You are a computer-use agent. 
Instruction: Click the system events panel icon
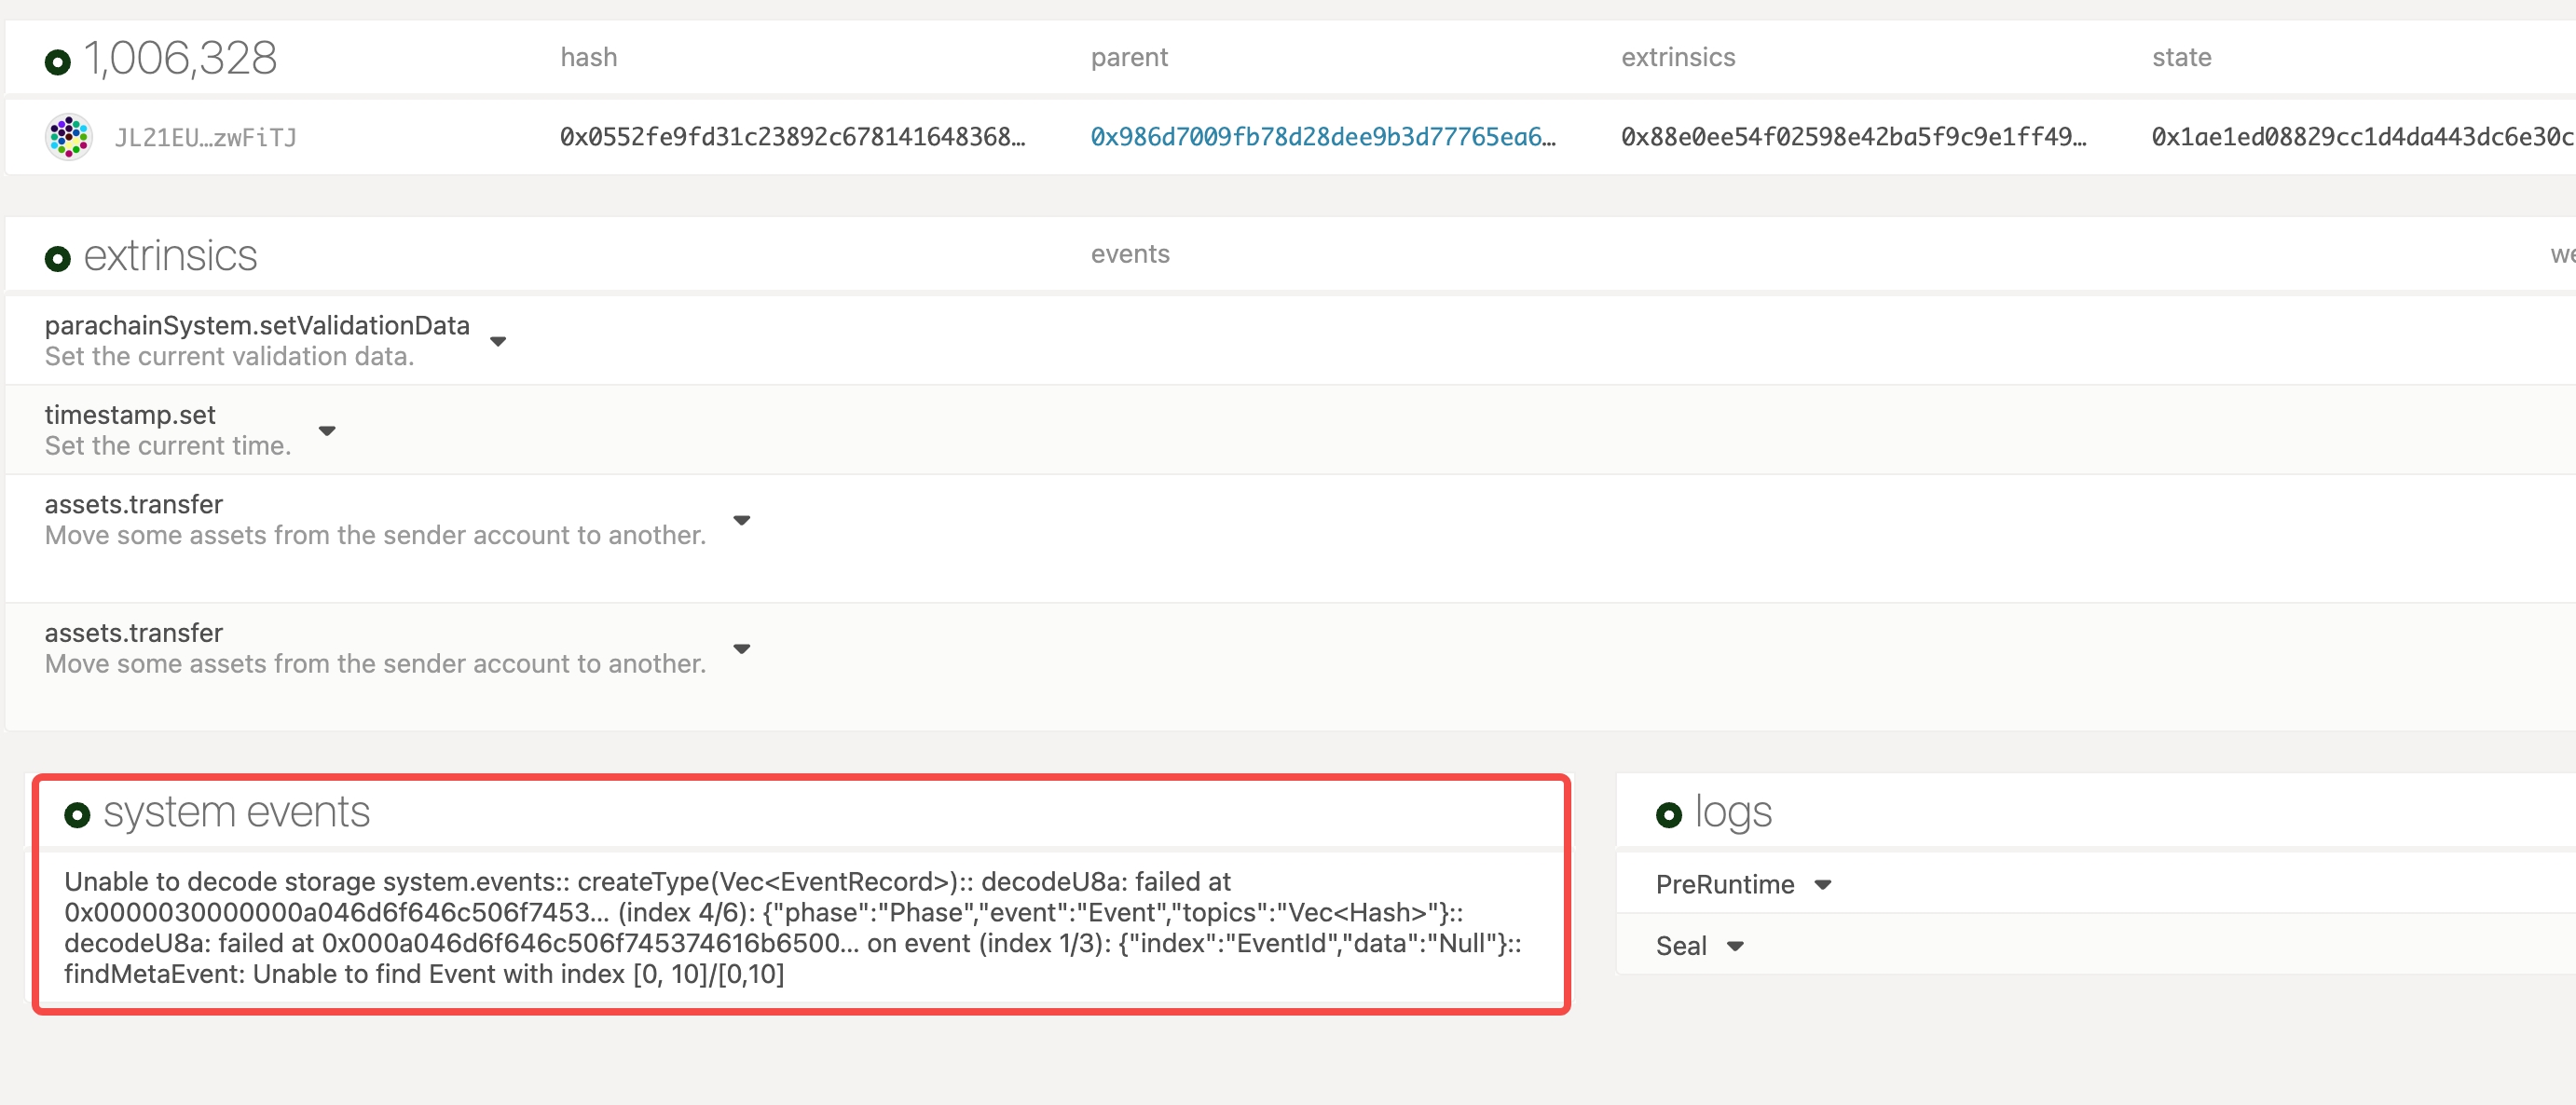pos(78,812)
